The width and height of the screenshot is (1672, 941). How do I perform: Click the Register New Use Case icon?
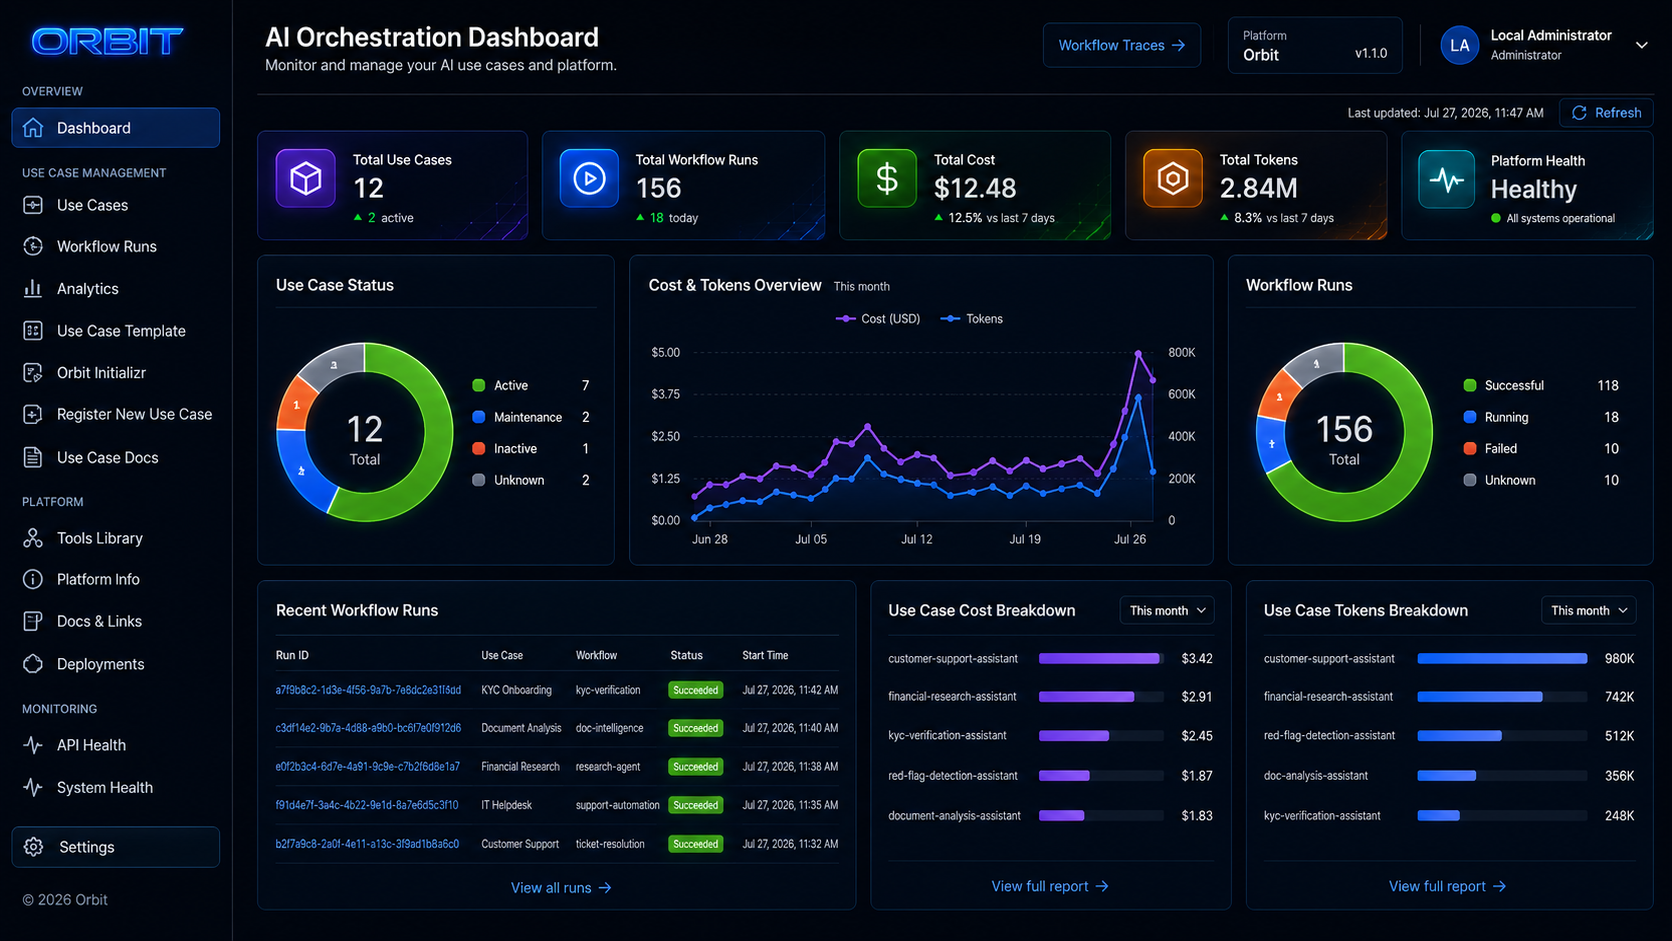coord(33,414)
